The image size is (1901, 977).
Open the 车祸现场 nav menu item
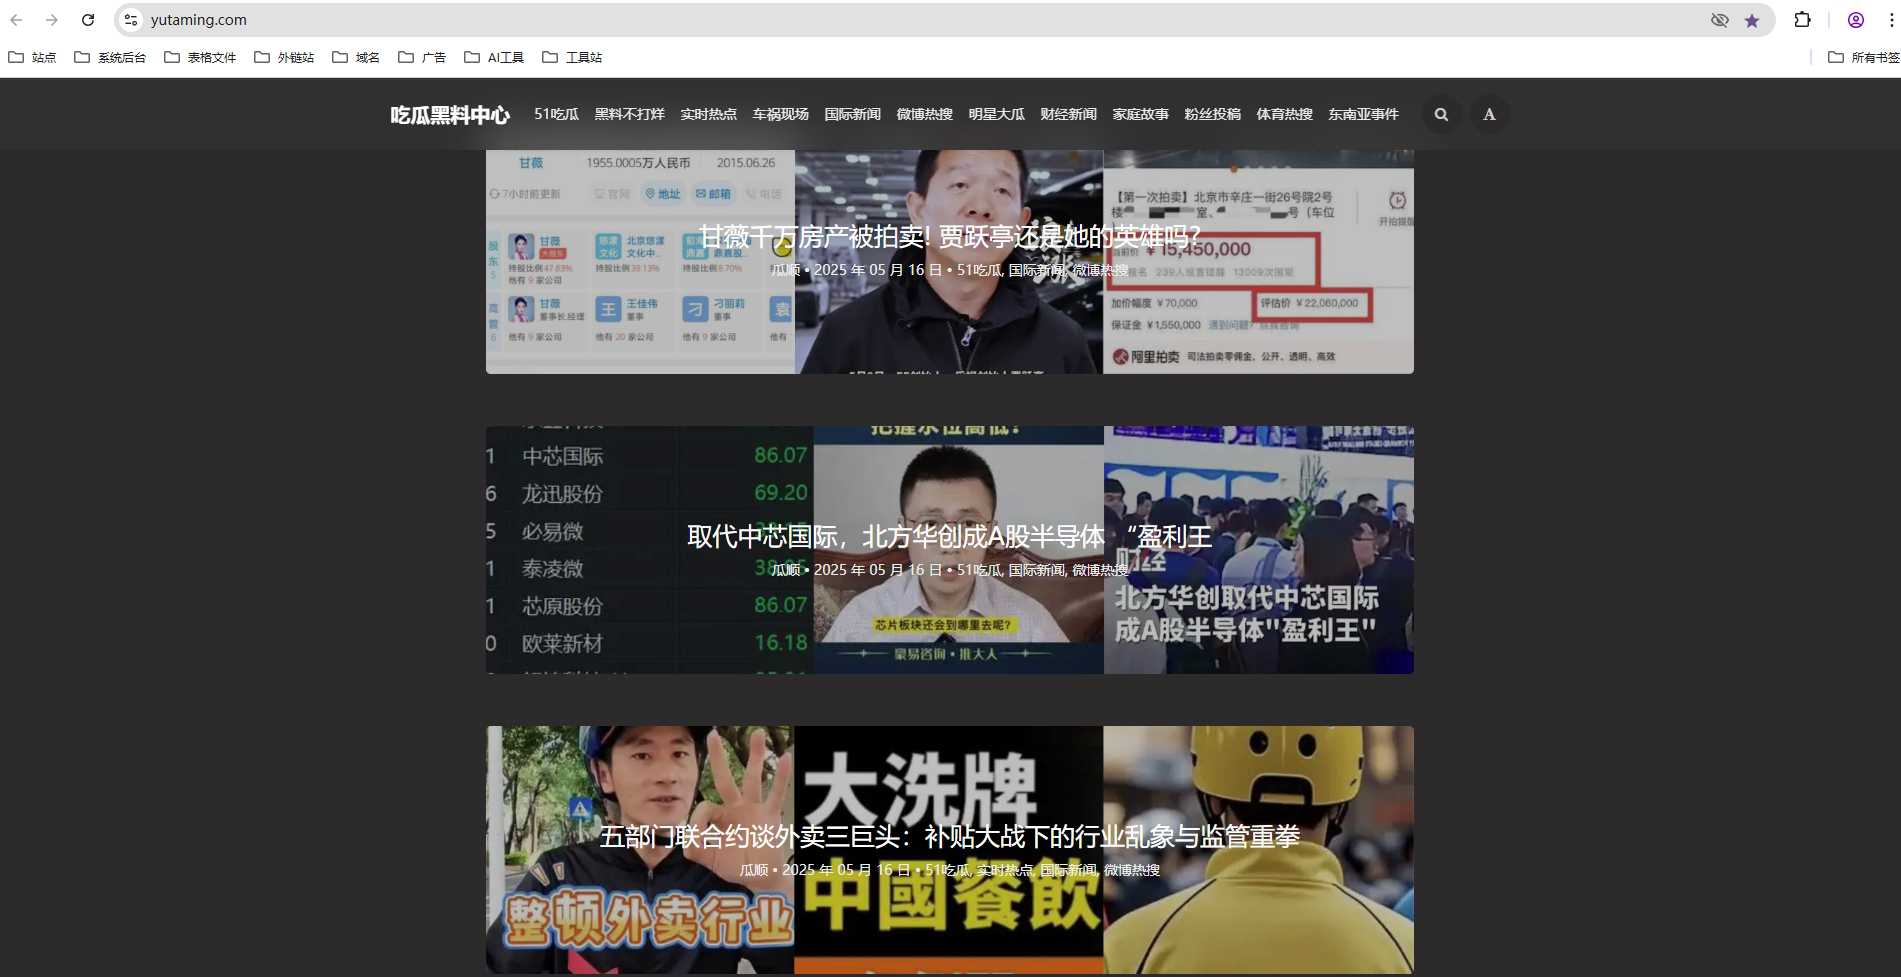(780, 114)
